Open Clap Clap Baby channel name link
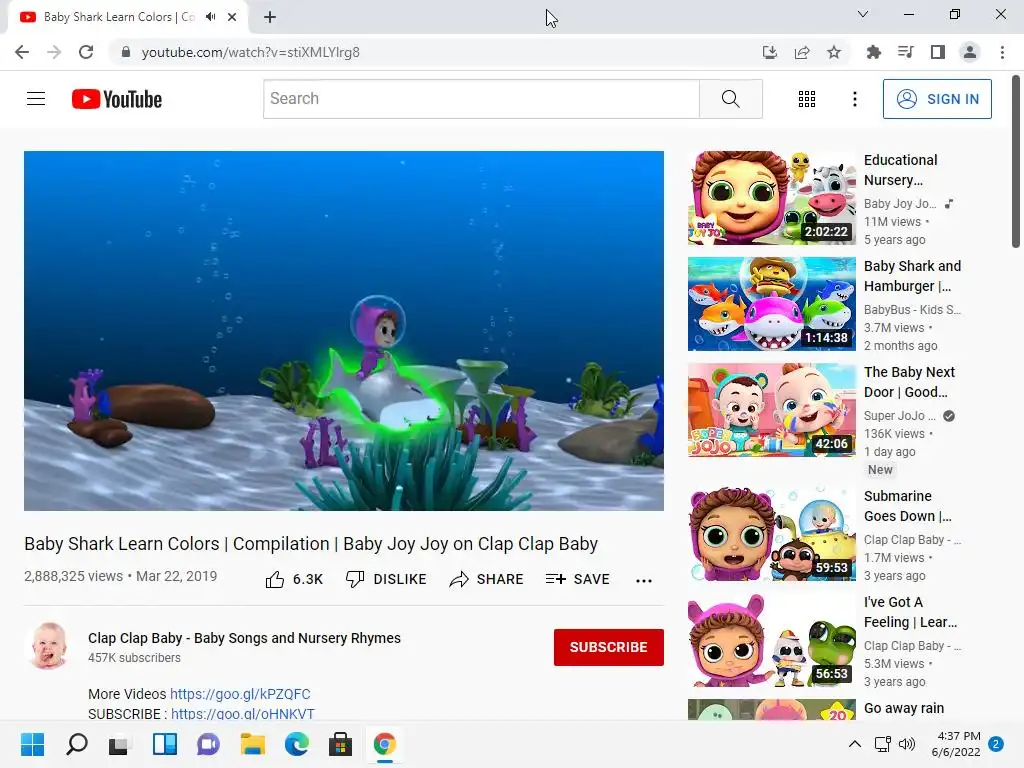 244,638
